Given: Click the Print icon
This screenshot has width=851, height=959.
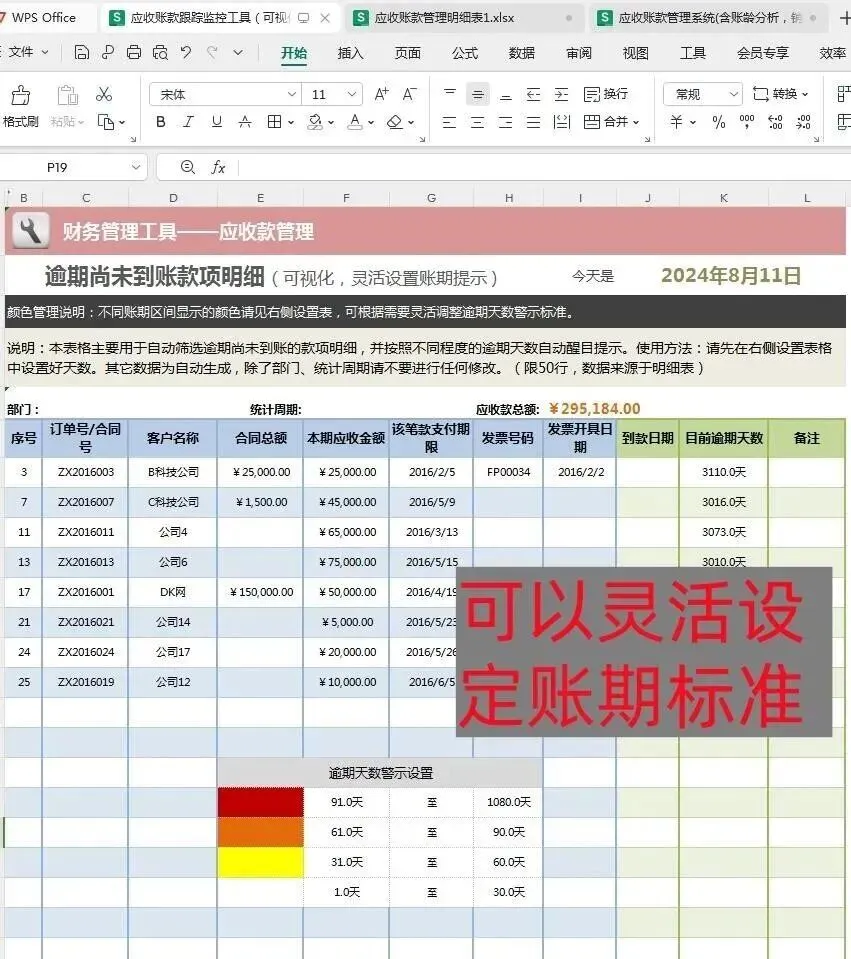Looking at the screenshot, I should [x=134, y=53].
